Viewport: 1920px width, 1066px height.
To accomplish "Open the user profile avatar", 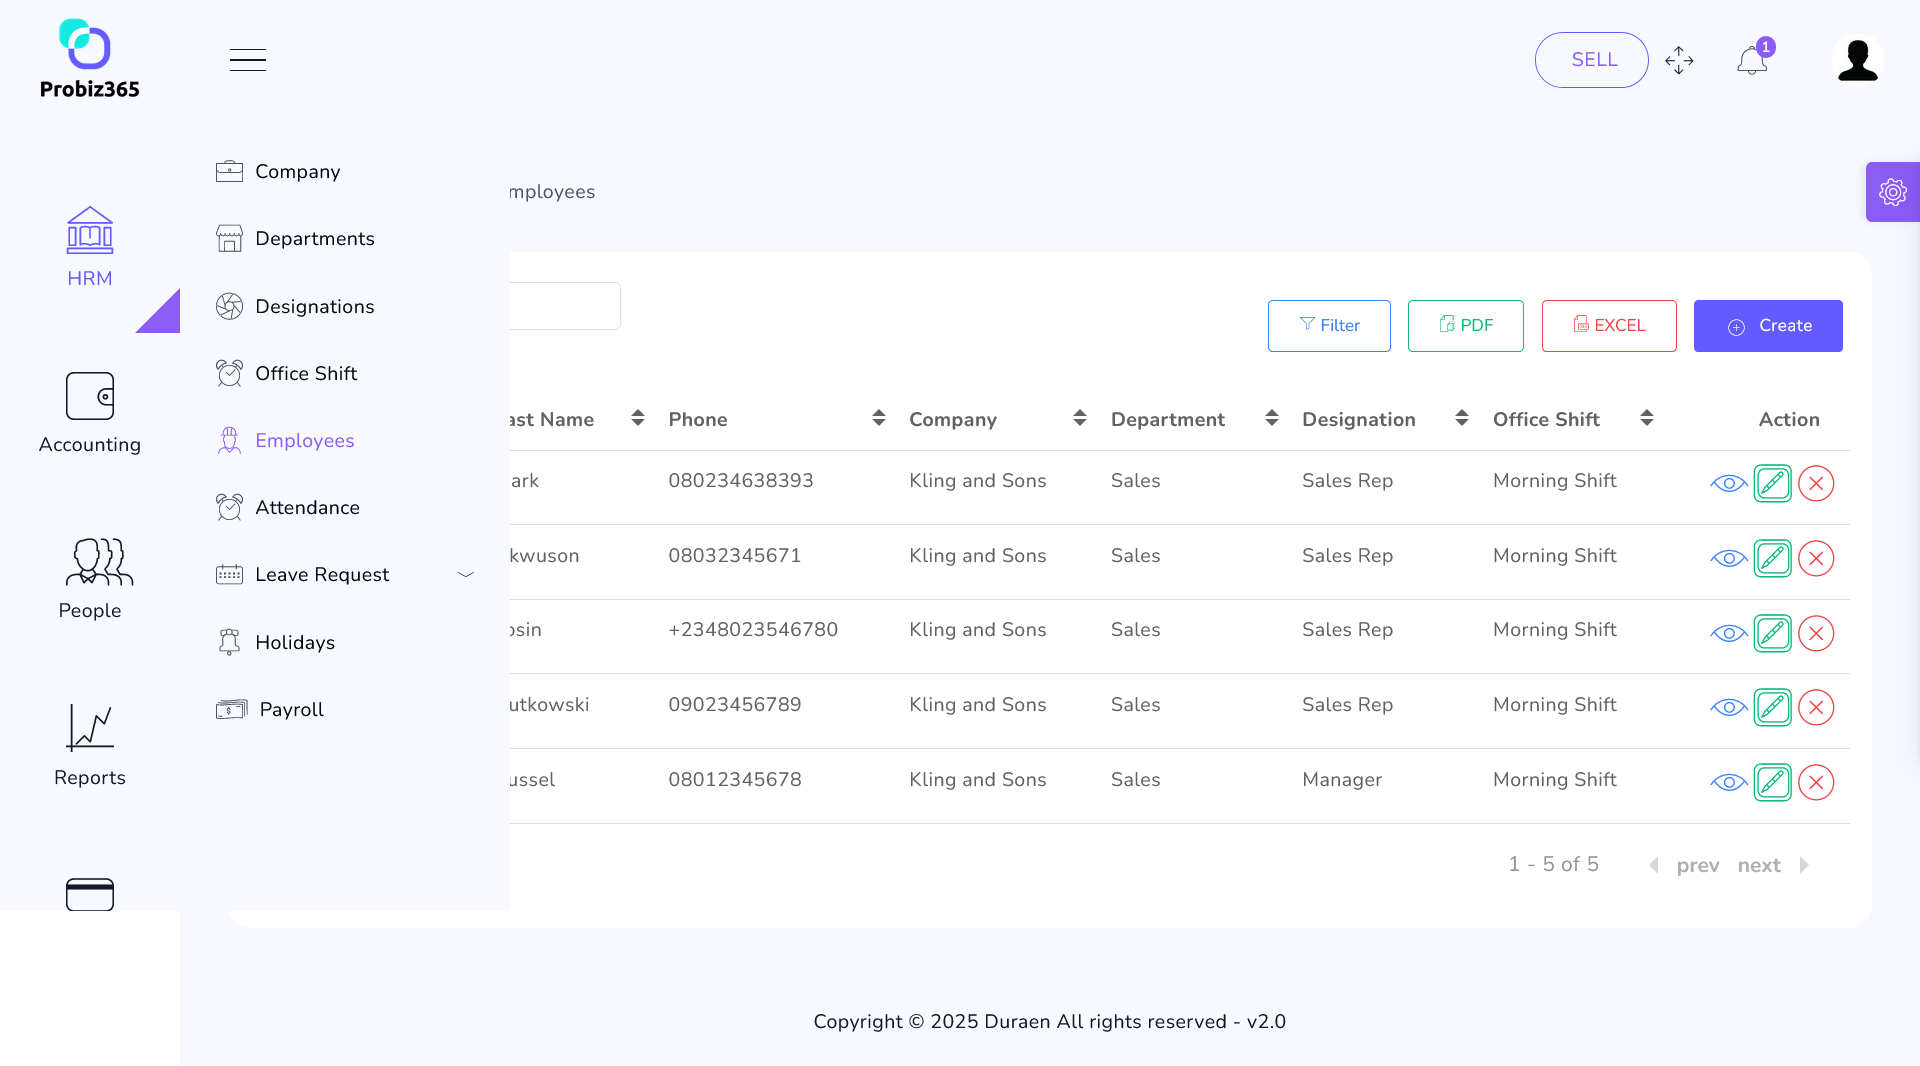I will [x=1857, y=61].
